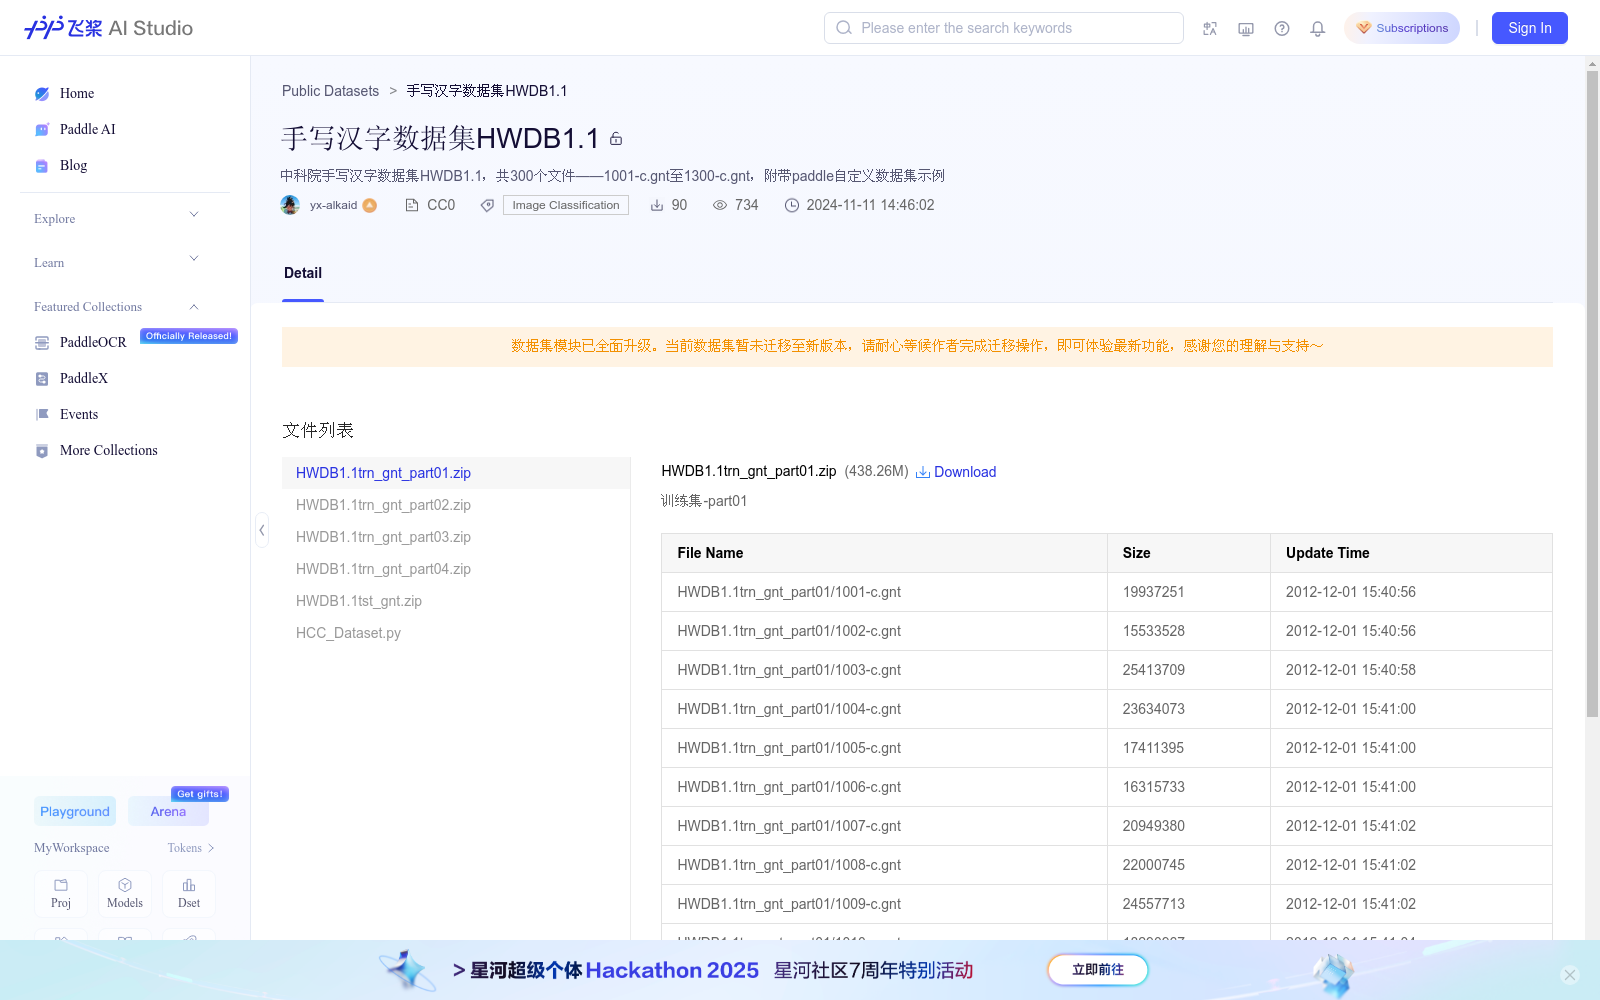This screenshot has width=1600, height=1000.
Task: Select HCC_Dataset.py in file list
Action: coord(456,633)
